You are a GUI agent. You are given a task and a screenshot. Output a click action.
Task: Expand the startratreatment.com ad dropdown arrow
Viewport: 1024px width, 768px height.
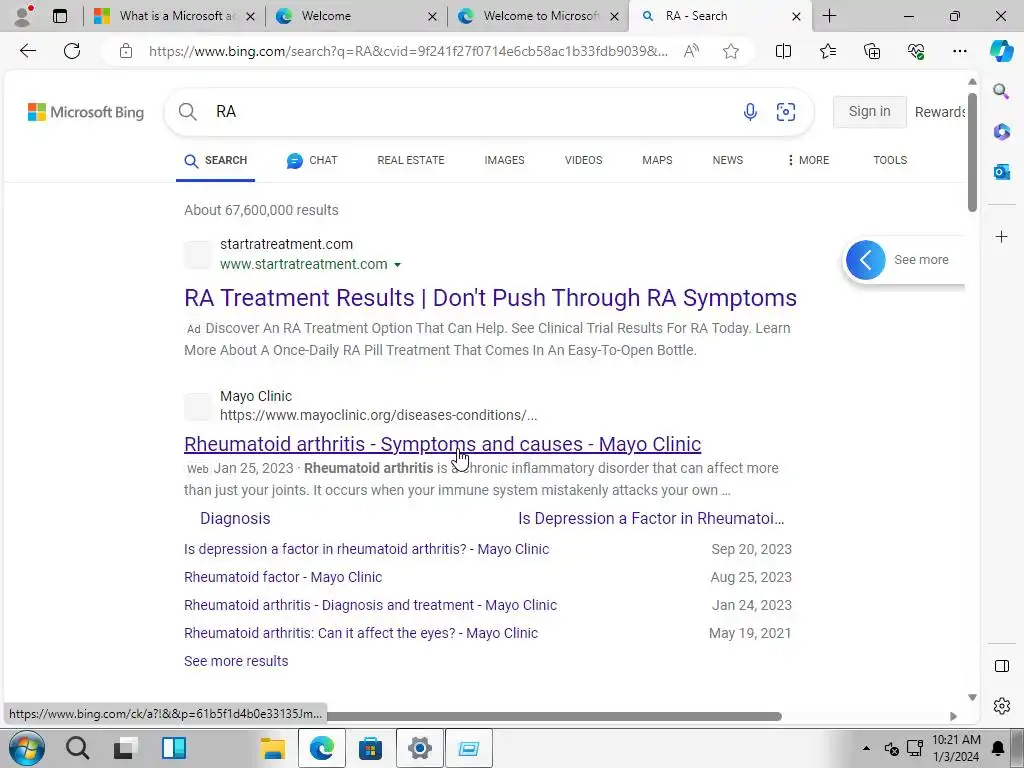pos(398,265)
